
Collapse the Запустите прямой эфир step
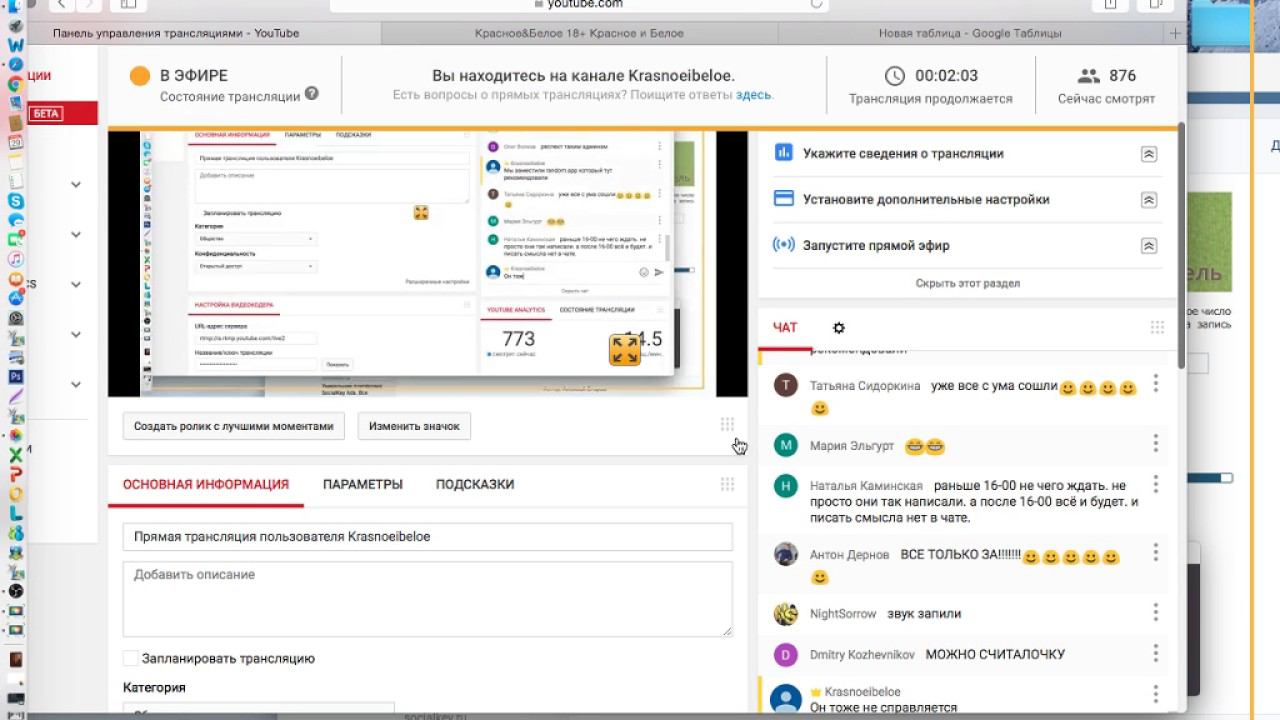pos(1149,246)
